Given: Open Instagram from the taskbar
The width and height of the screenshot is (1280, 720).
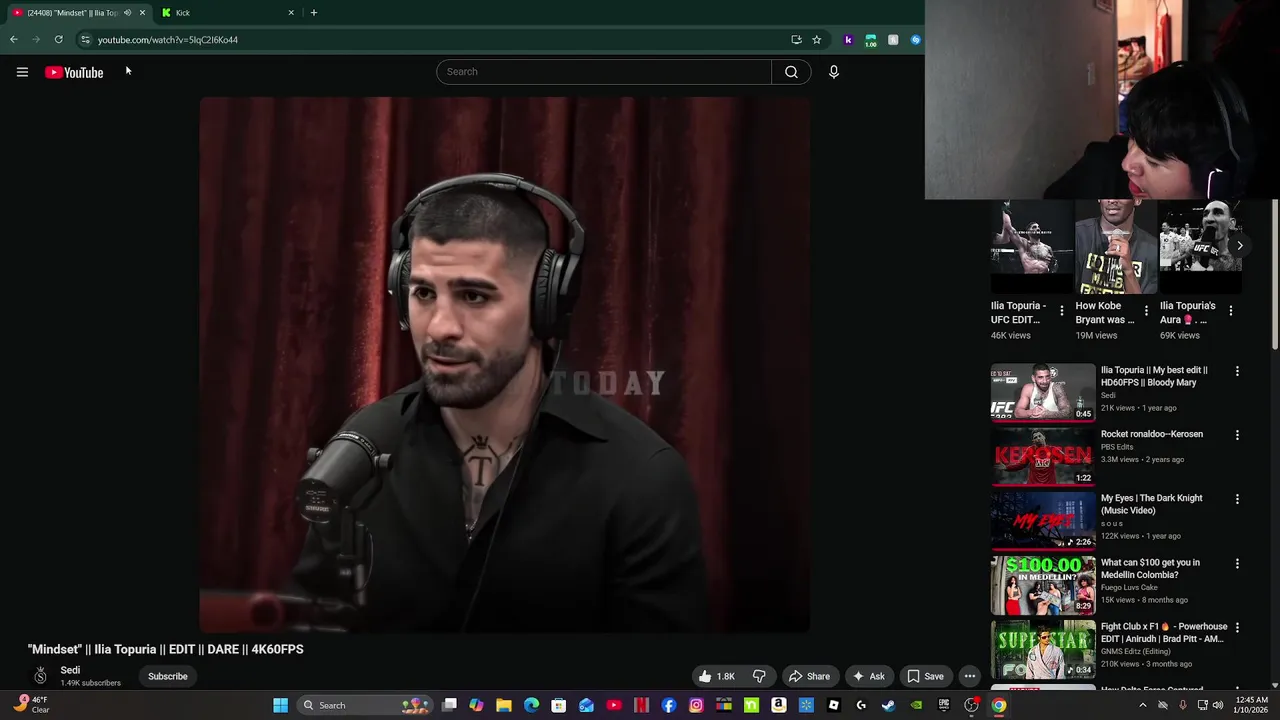Looking at the screenshot, I should click(x=696, y=705).
